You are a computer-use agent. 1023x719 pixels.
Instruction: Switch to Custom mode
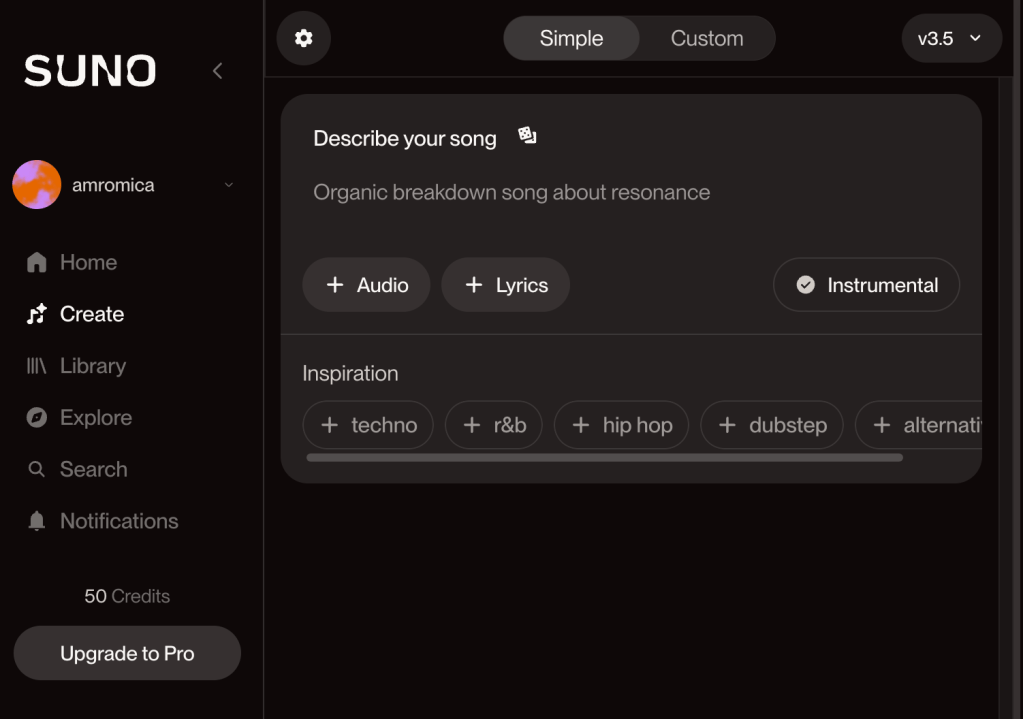706,39
